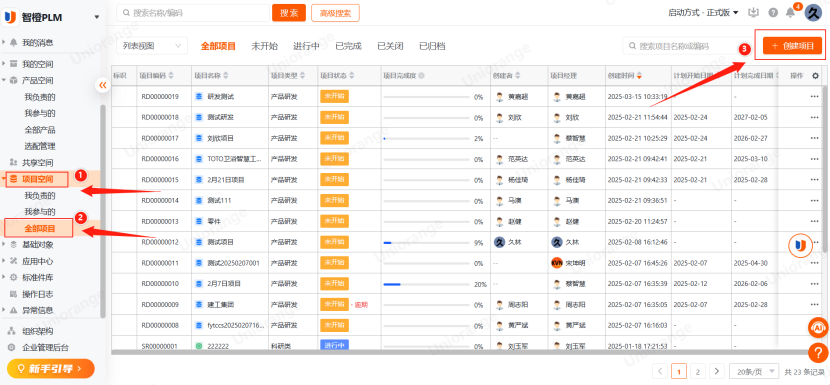Click the green project icon of 222222

(x=199, y=346)
